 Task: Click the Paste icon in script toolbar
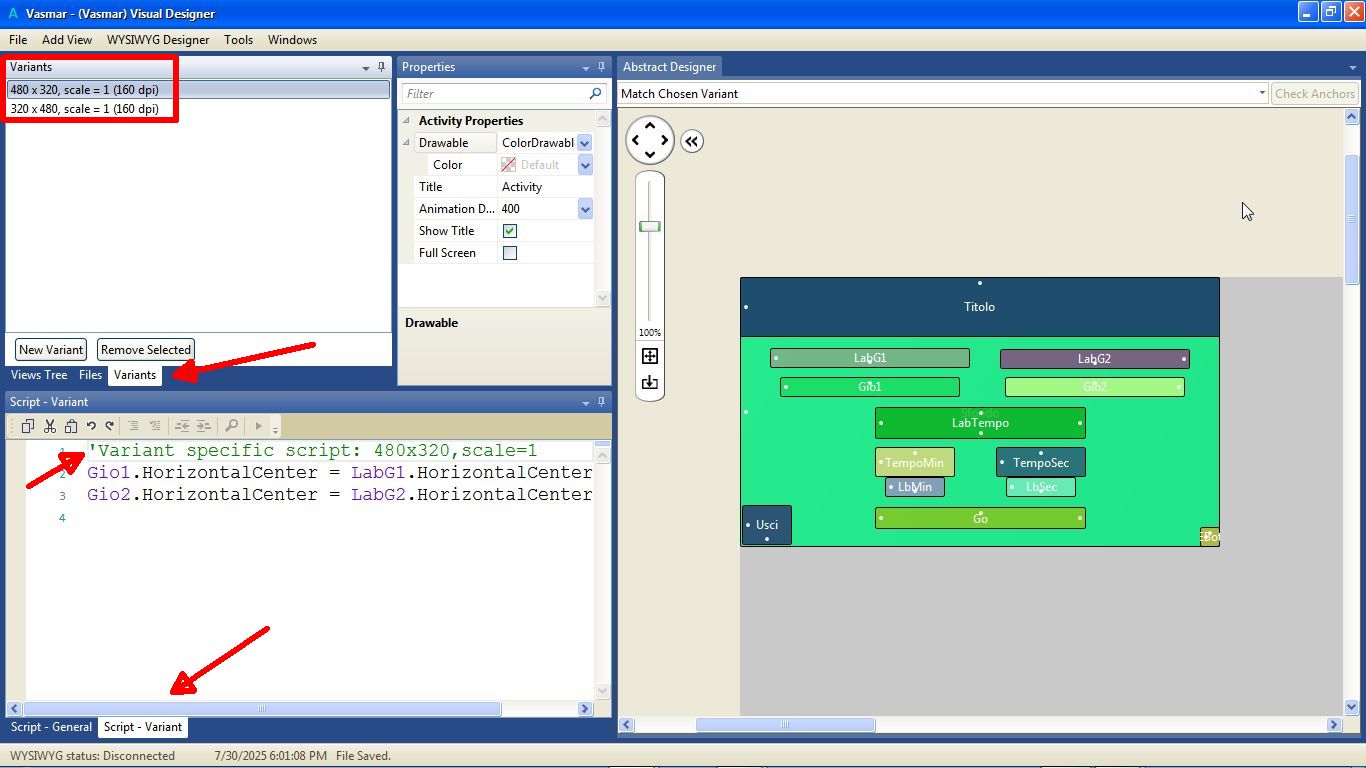(70, 426)
